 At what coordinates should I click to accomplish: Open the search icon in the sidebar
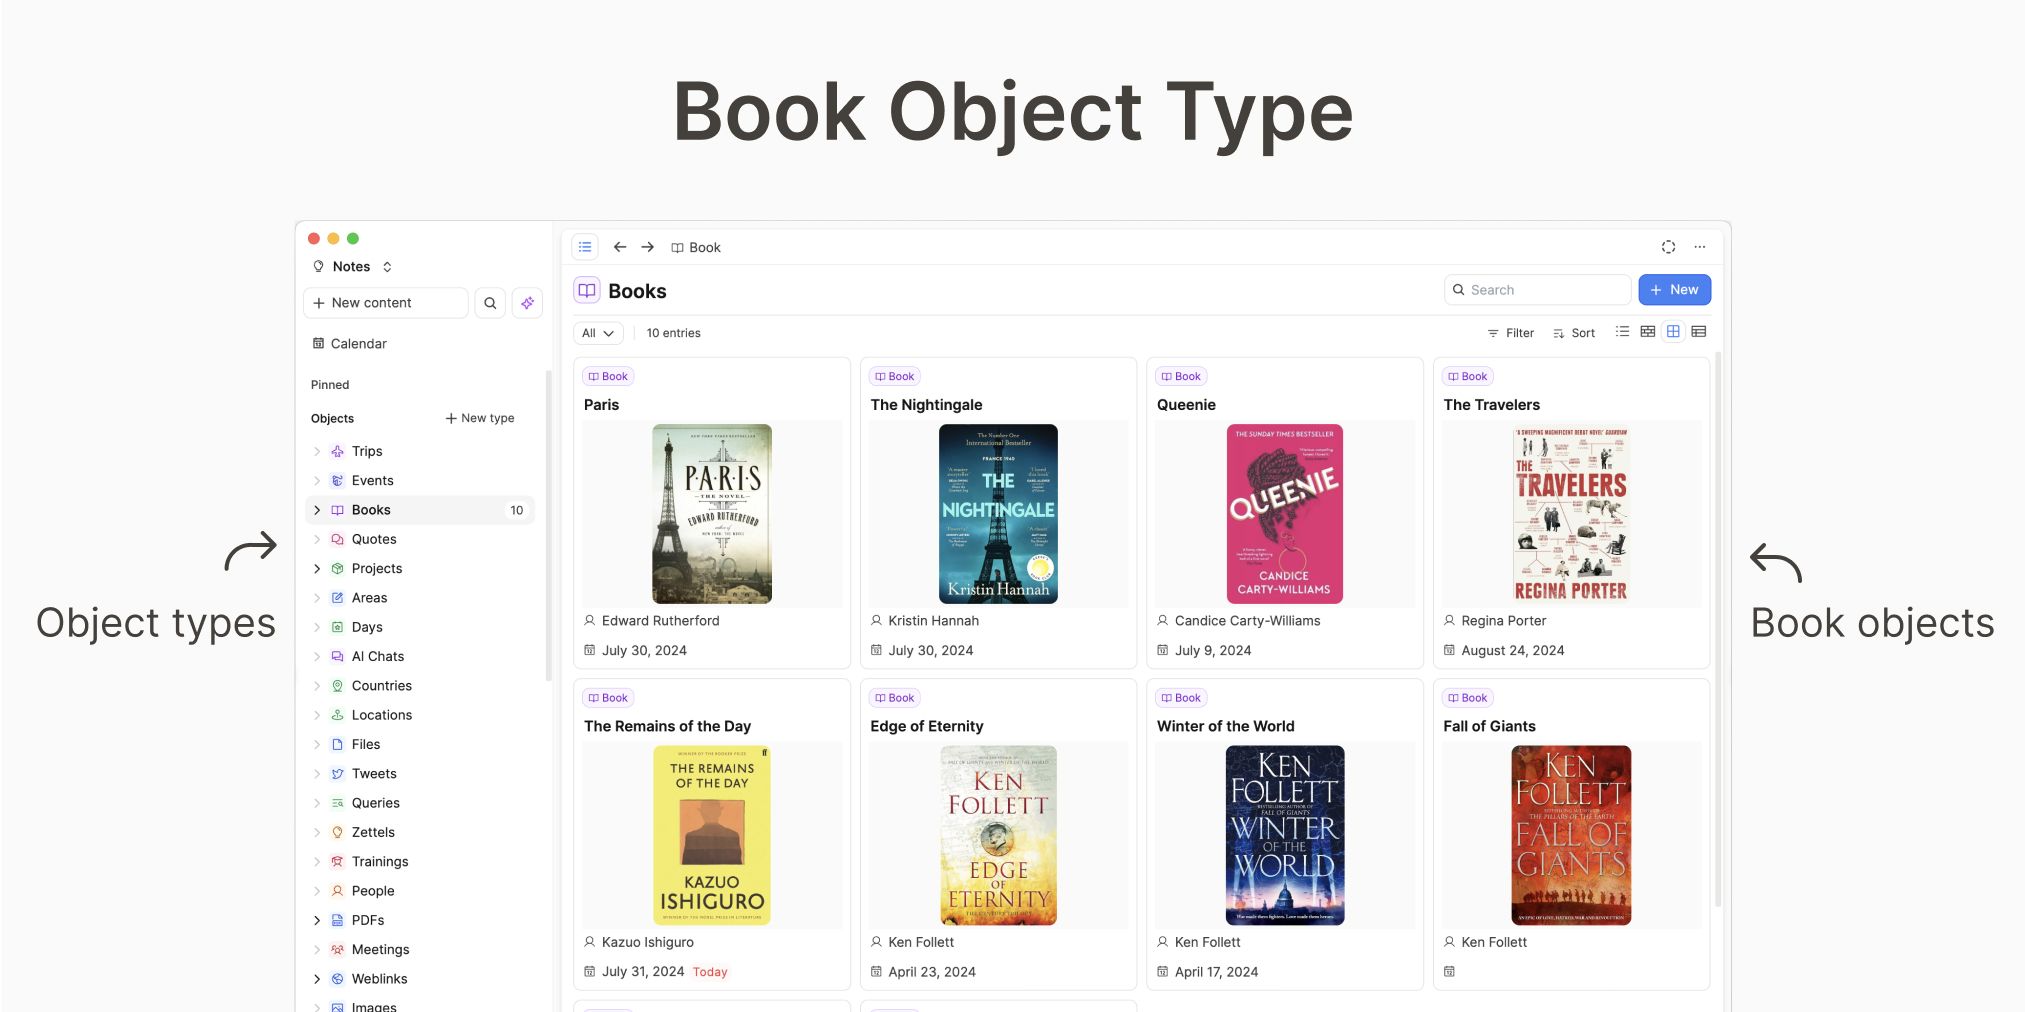[x=489, y=302]
